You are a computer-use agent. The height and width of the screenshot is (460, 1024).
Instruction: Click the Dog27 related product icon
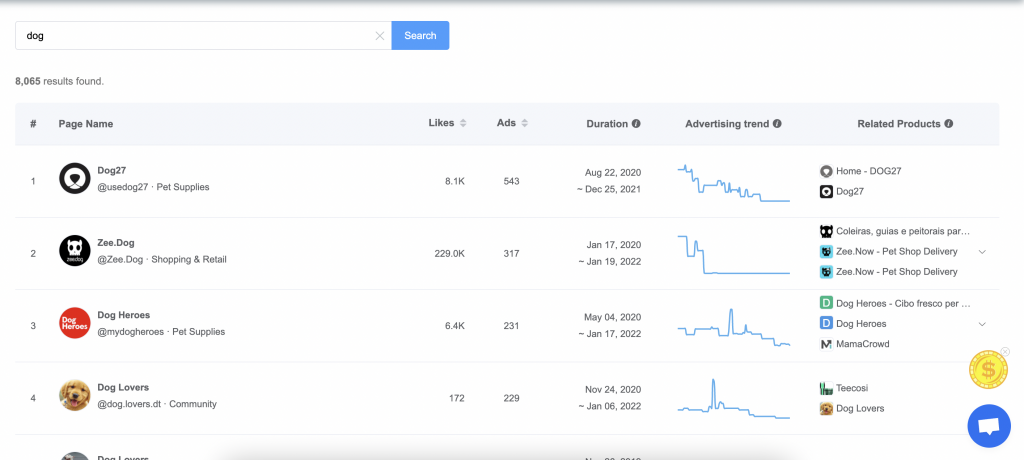point(826,191)
